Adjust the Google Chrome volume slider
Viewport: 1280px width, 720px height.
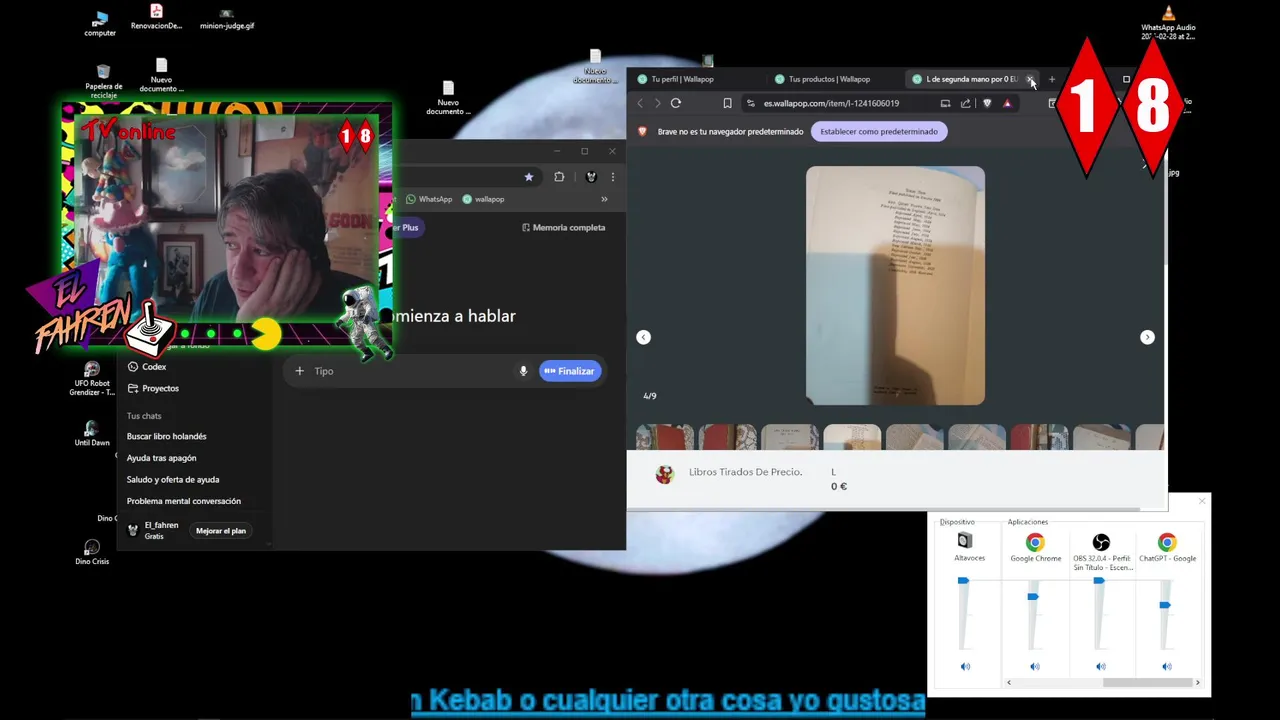pos(1033,597)
